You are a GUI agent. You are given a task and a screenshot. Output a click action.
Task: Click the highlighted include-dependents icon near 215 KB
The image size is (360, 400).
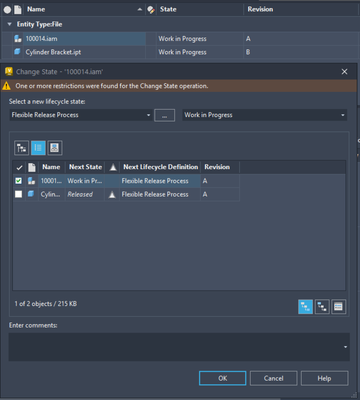point(305,307)
